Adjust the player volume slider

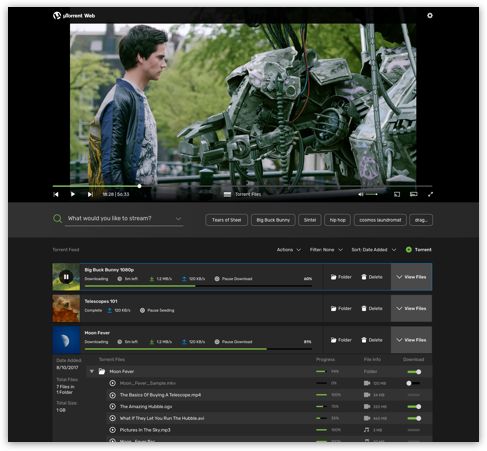(372, 194)
